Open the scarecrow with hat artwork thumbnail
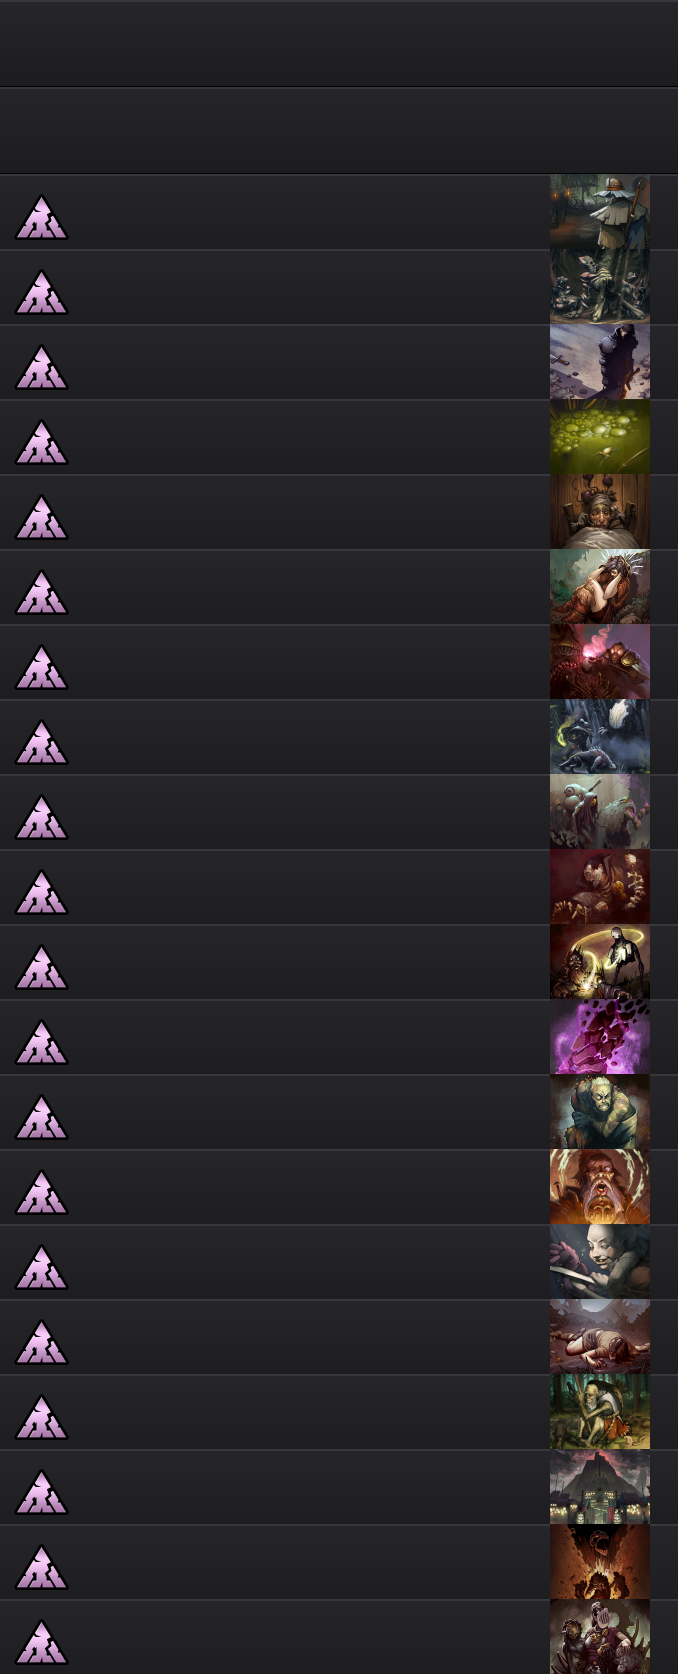Screen dimensions: 678x1674 pyautogui.click(x=600, y=212)
